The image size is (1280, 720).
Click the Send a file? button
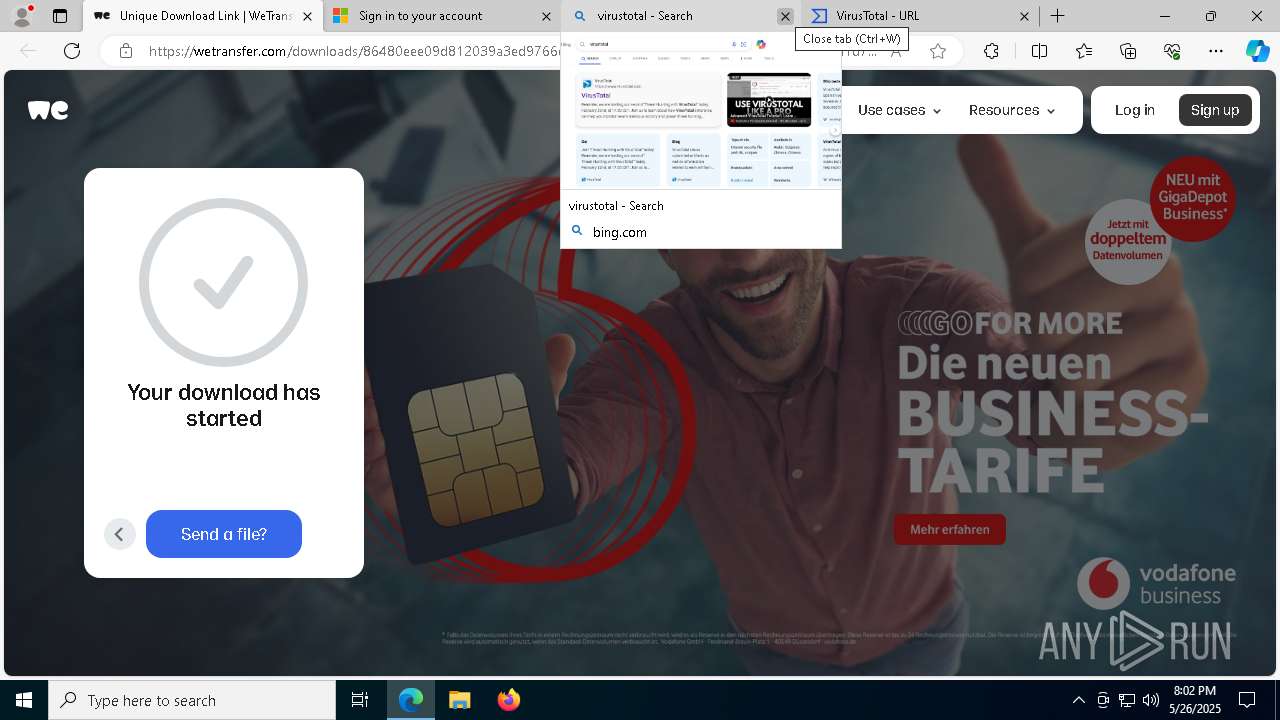point(224,534)
